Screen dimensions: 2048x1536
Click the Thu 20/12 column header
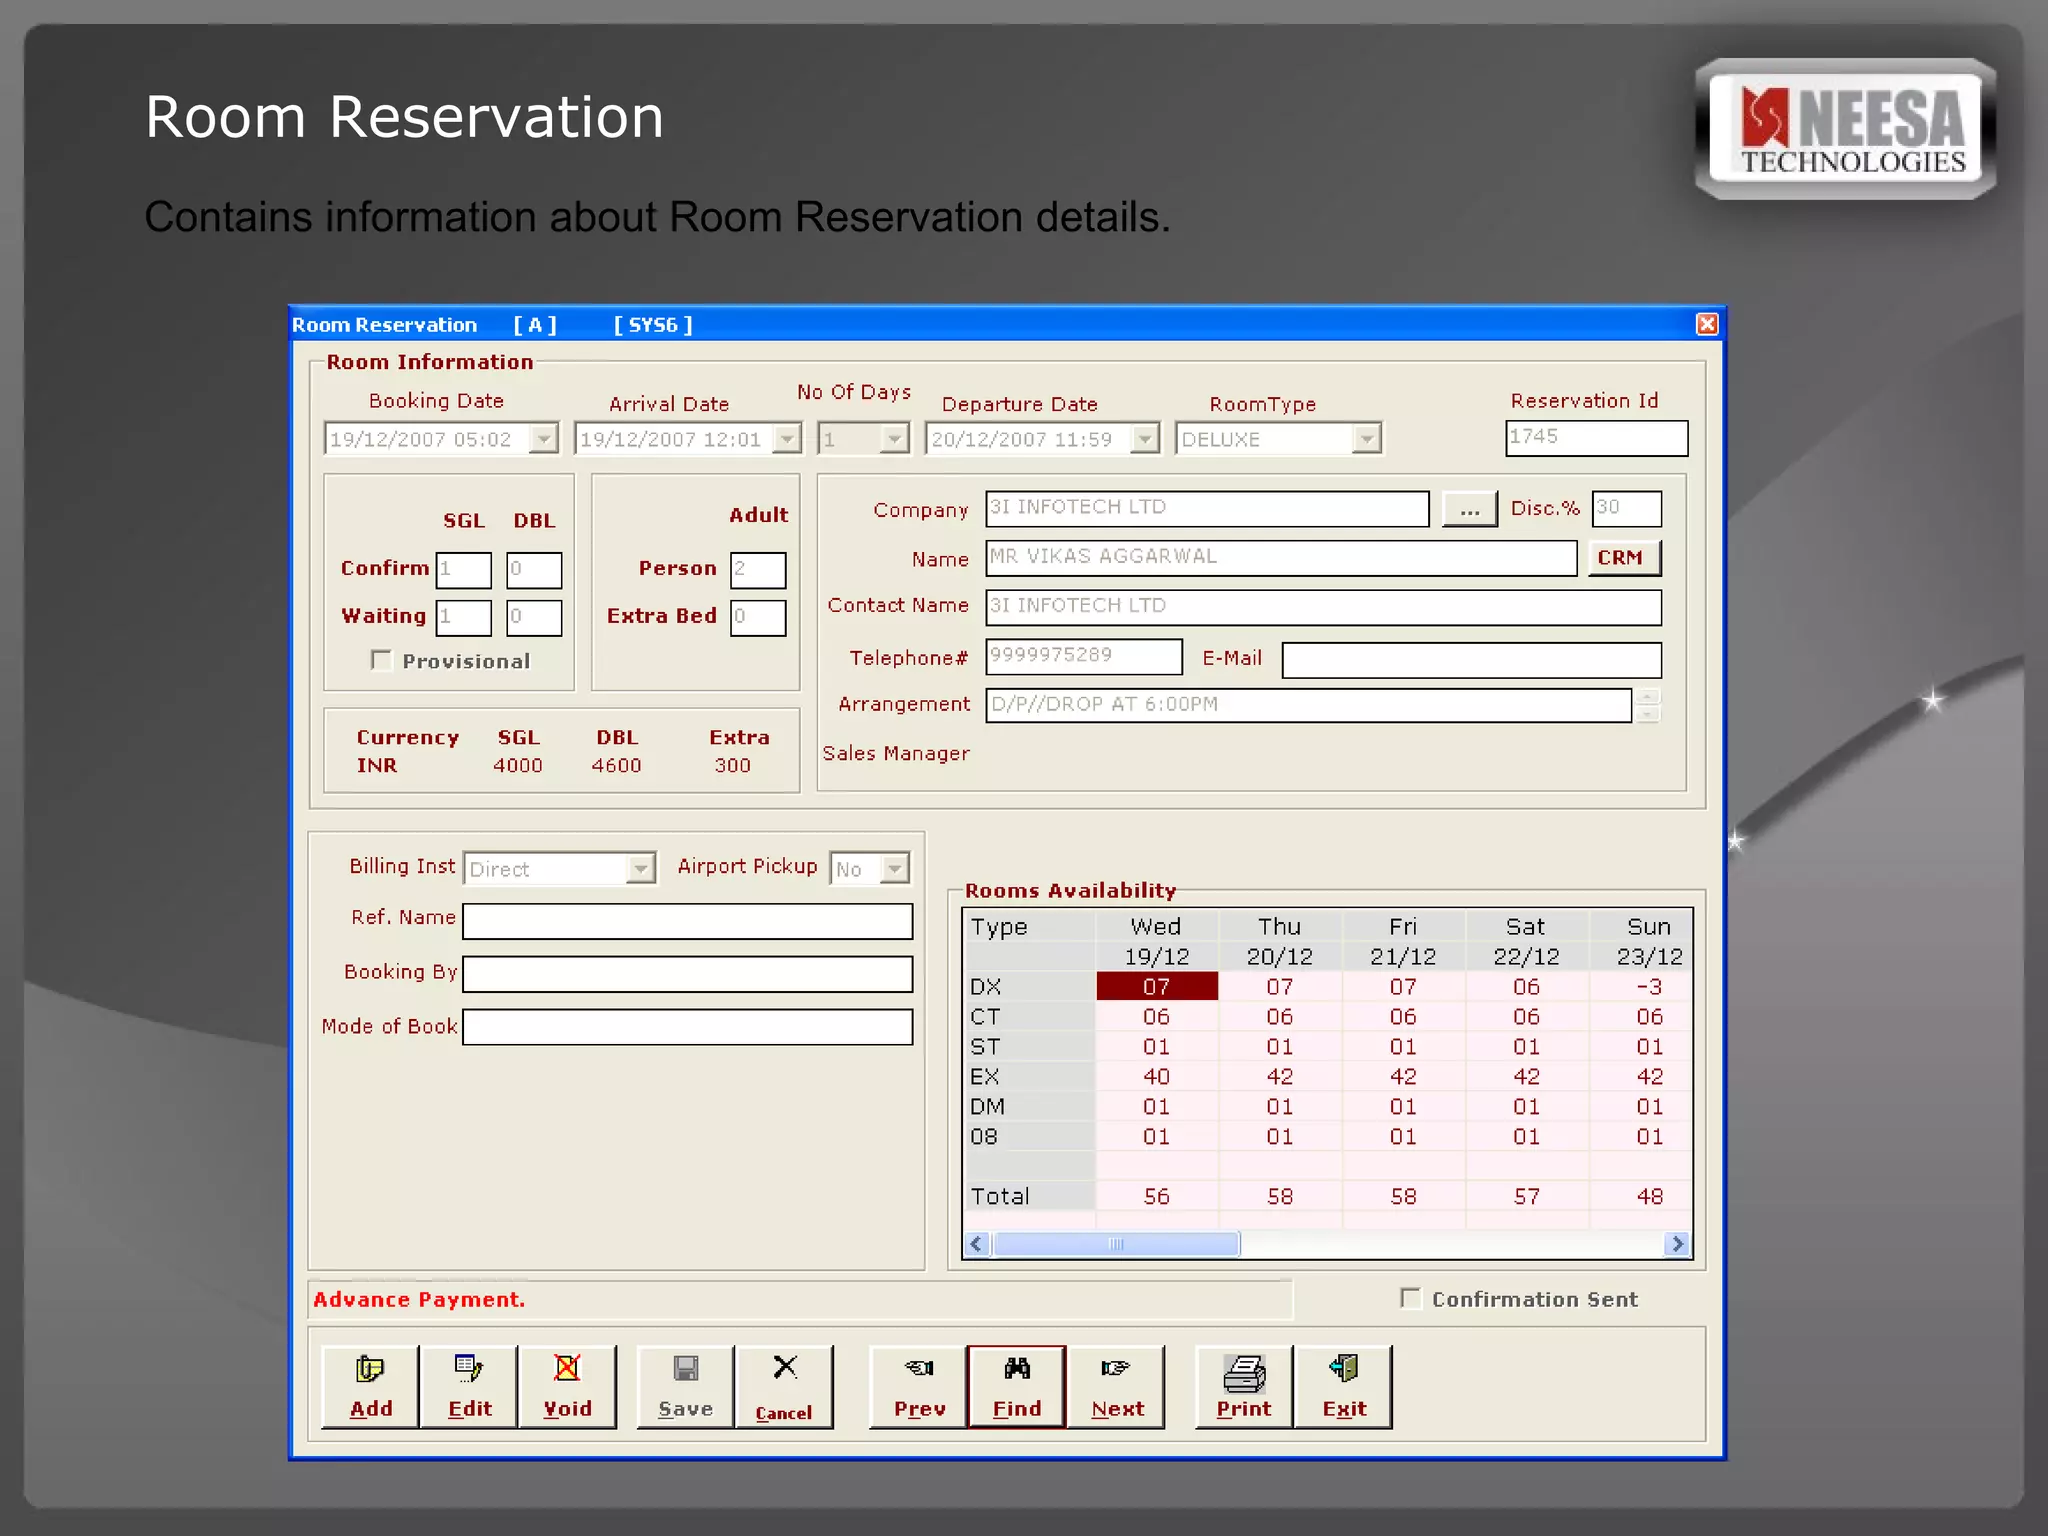1280,941
